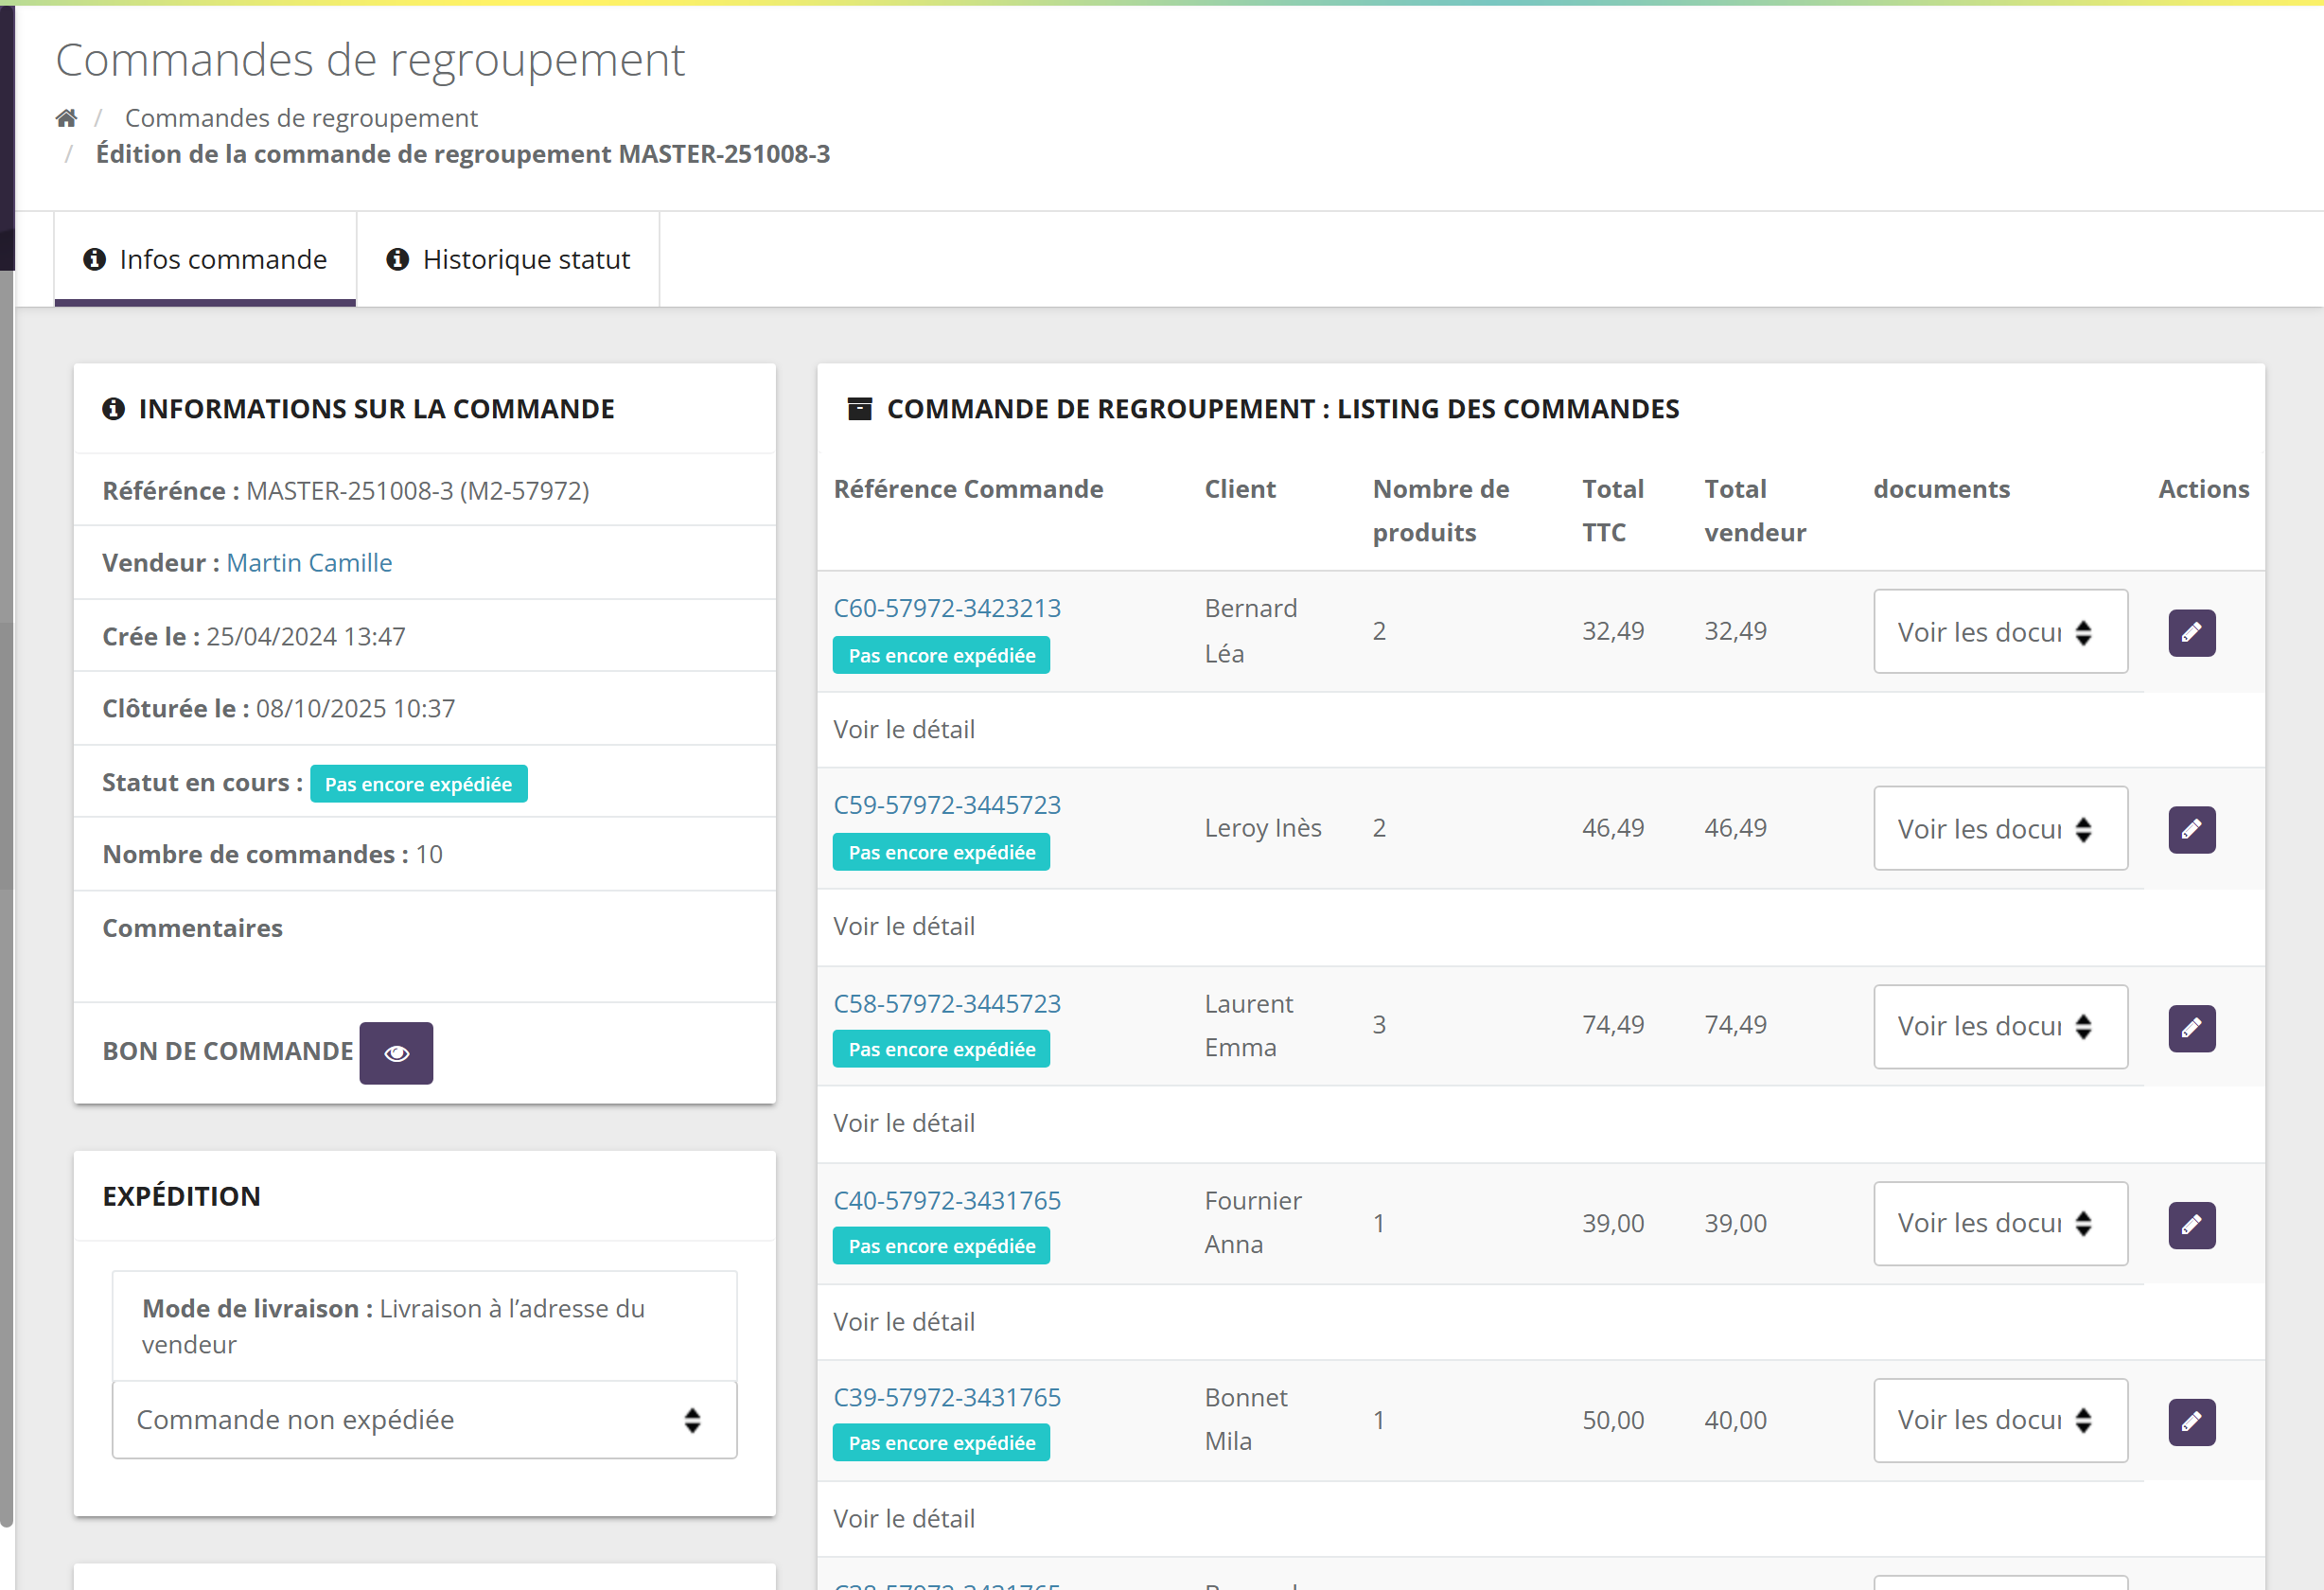Image resolution: width=2324 pixels, height=1590 pixels.
Task: Open the pencil edit icon for order C59-57972-3445723
Action: pyautogui.click(x=2191, y=830)
